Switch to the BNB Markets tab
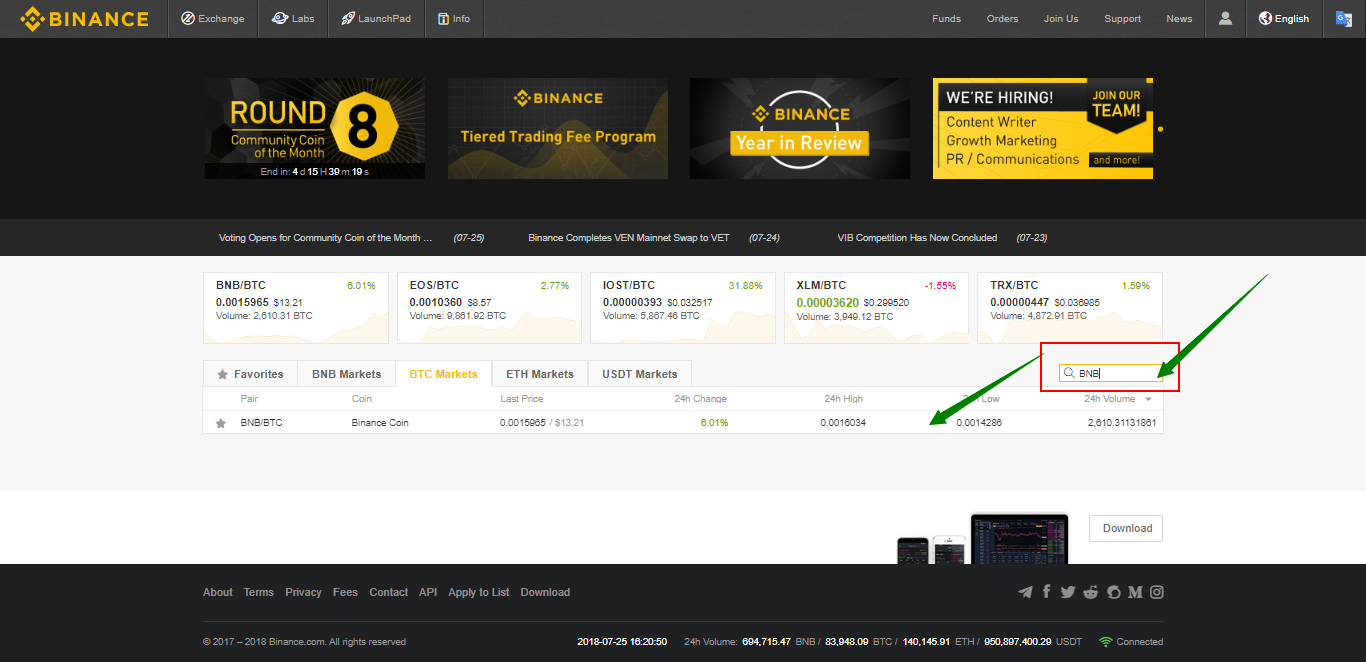This screenshot has width=1366, height=662. pos(346,374)
